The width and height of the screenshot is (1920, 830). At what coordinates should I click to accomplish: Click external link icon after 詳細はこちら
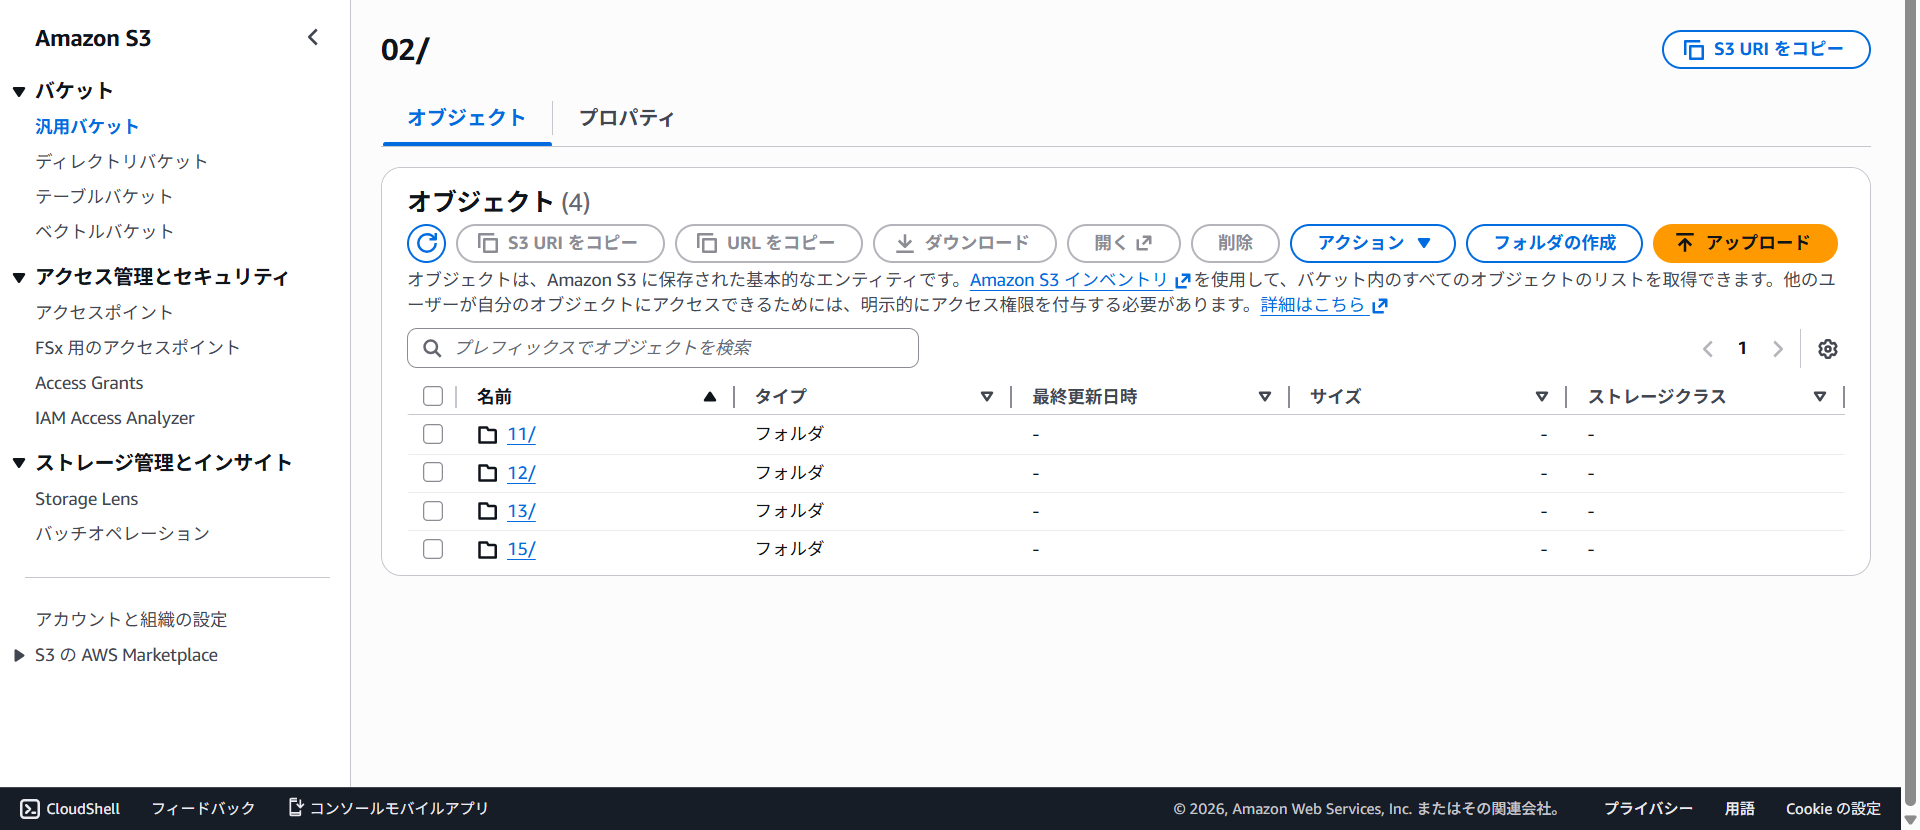coord(1380,306)
